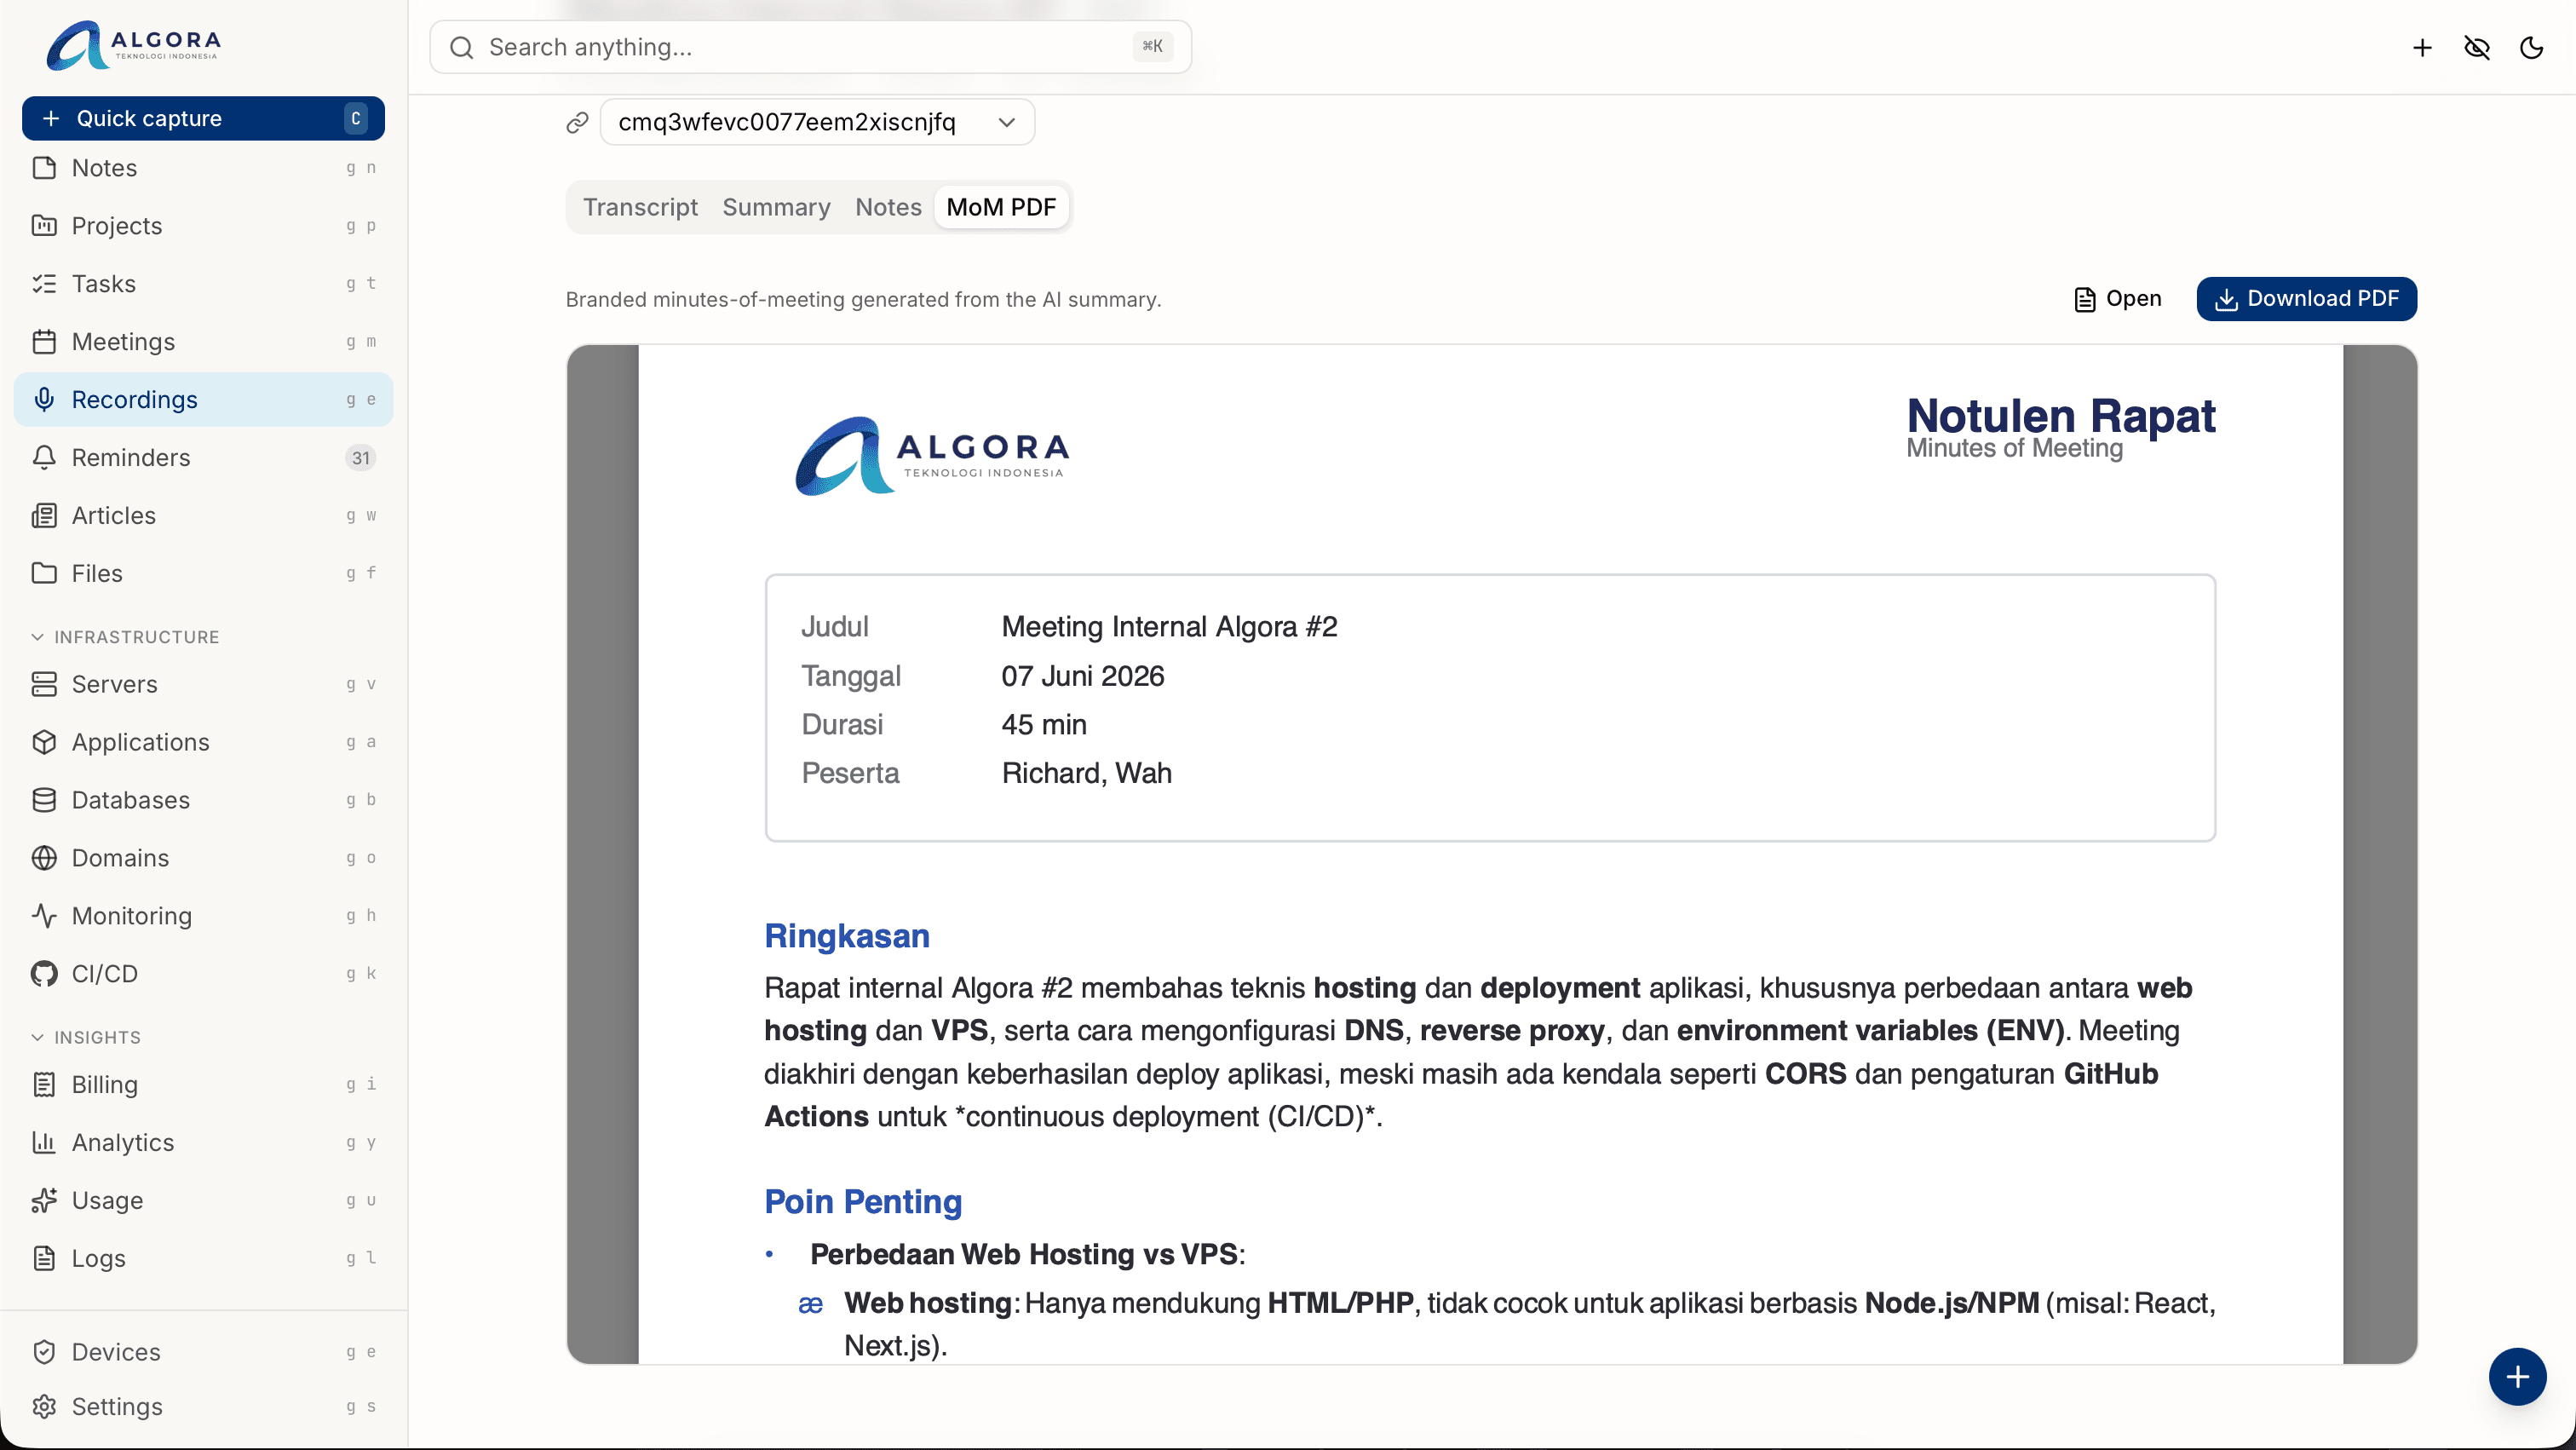Viewport: 2576px width, 1450px height.
Task: Toggle dark mode with moon icon
Action: [2531, 48]
